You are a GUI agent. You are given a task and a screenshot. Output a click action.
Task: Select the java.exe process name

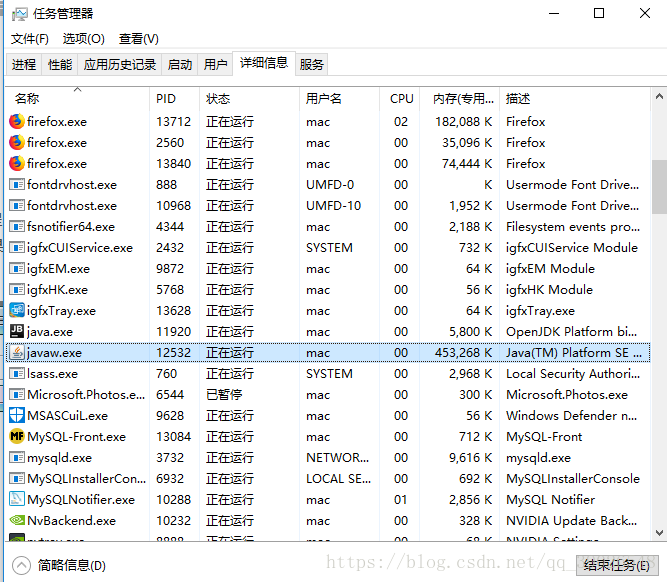(50, 332)
